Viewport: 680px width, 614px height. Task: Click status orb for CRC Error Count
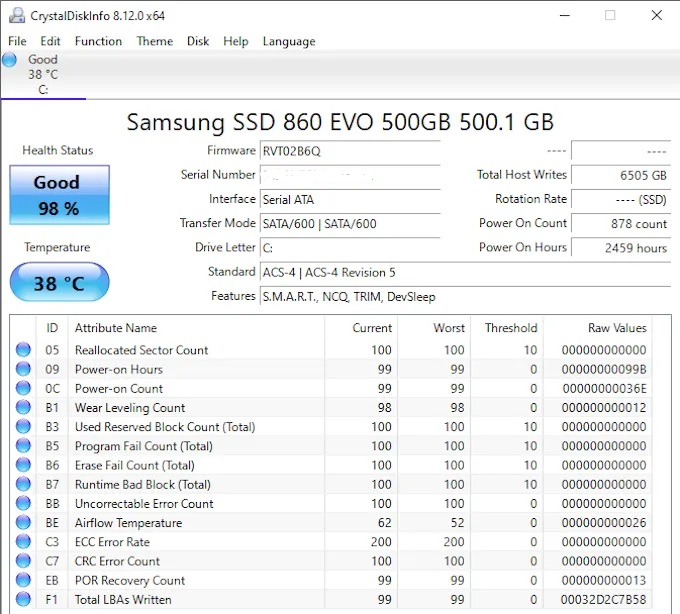click(x=23, y=561)
